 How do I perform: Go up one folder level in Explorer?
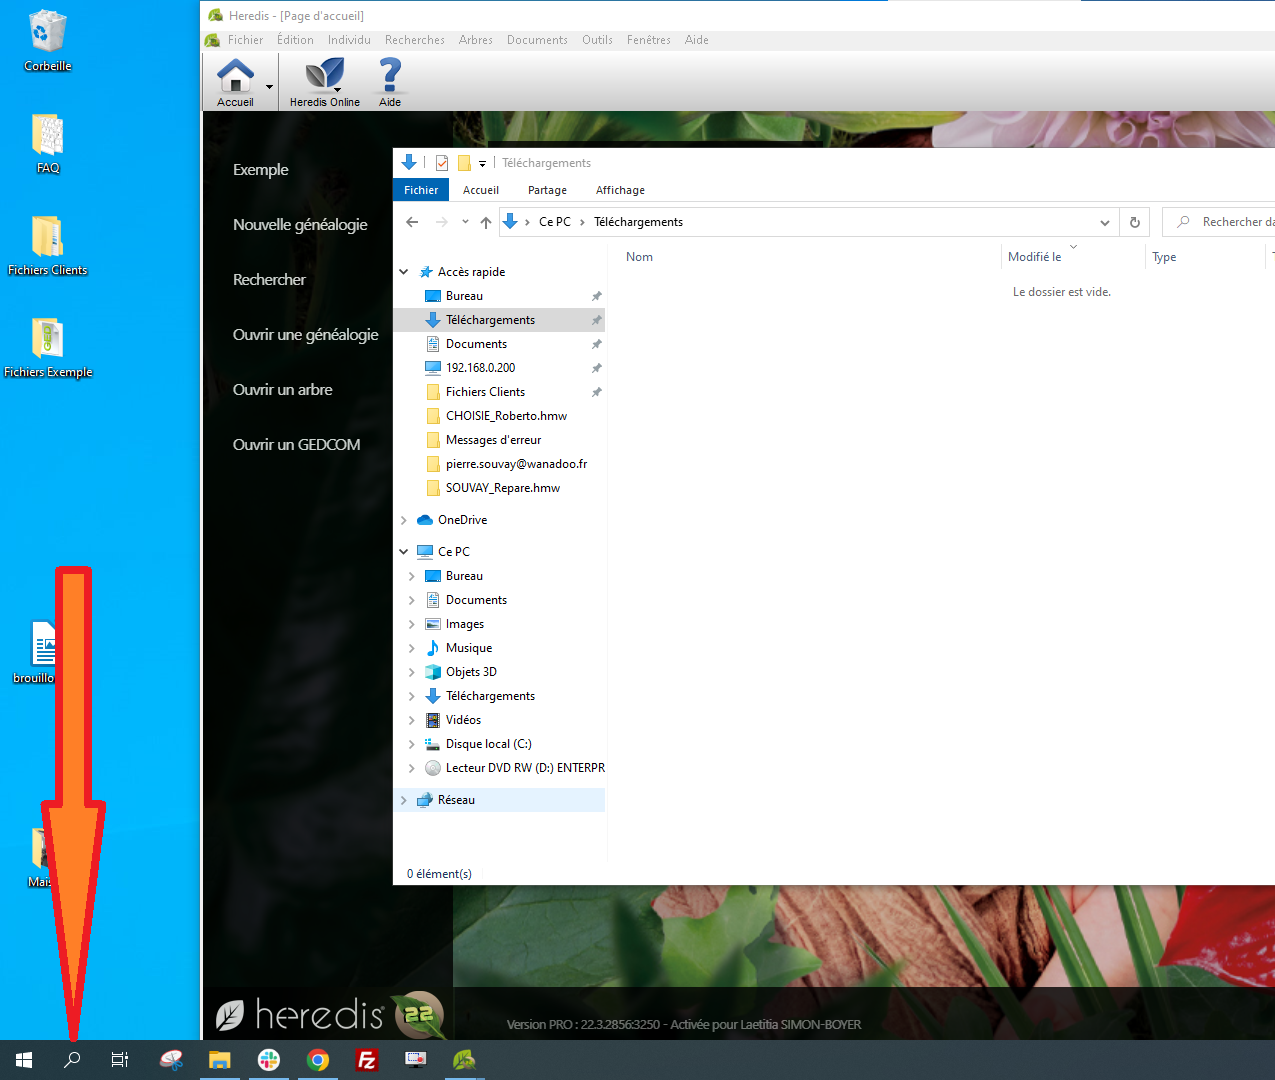click(486, 222)
